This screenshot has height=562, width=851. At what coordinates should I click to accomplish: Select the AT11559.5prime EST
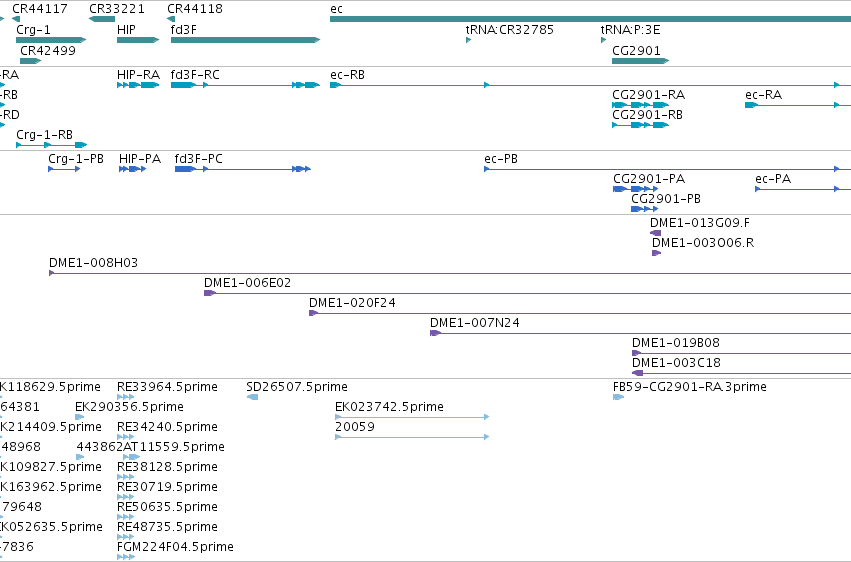[131, 457]
